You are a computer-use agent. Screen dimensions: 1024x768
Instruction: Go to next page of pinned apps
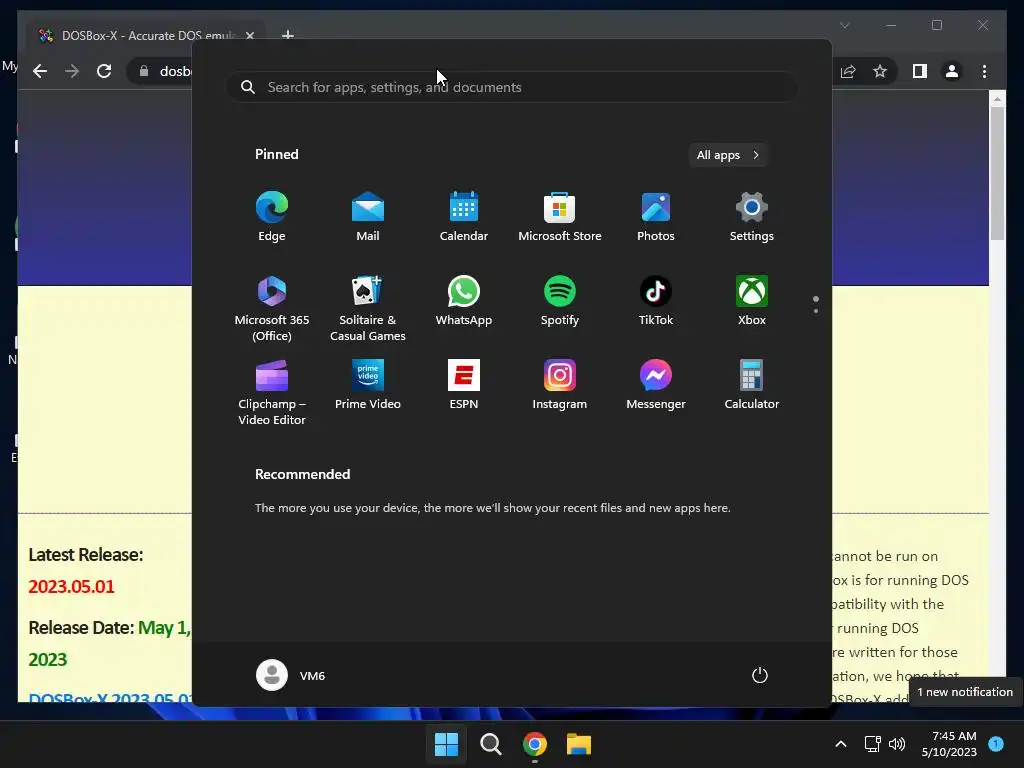[816, 311]
